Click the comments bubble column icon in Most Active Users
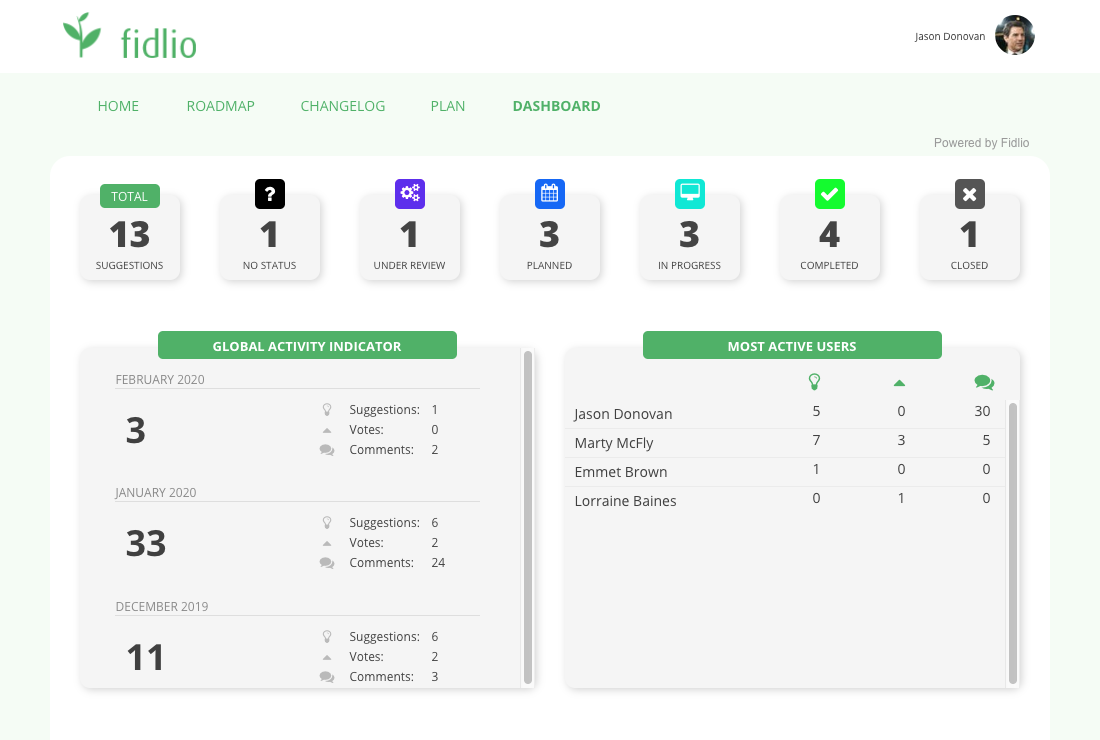 point(984,382)
